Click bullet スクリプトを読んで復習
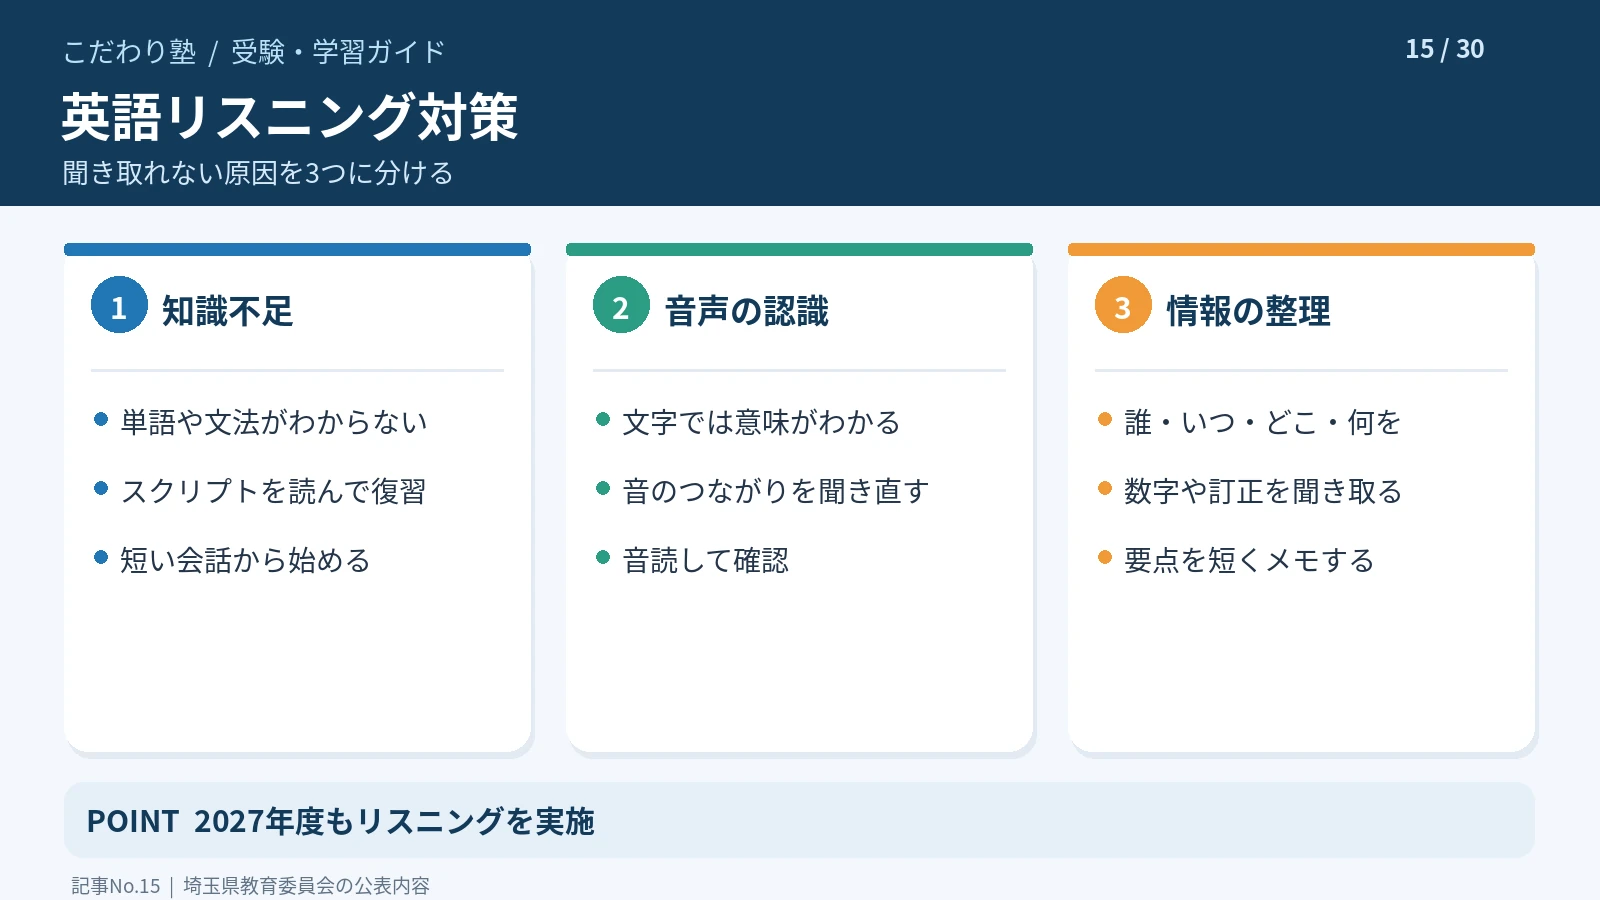 click(x=273, y=492)
